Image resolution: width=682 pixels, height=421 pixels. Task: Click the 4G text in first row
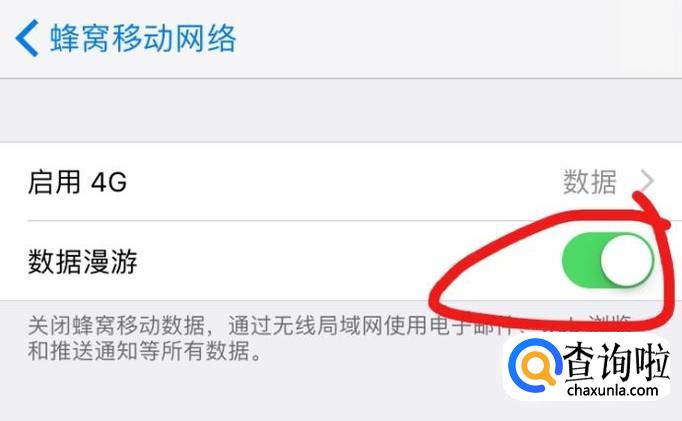pyautogui.click(x=109, y=182)
